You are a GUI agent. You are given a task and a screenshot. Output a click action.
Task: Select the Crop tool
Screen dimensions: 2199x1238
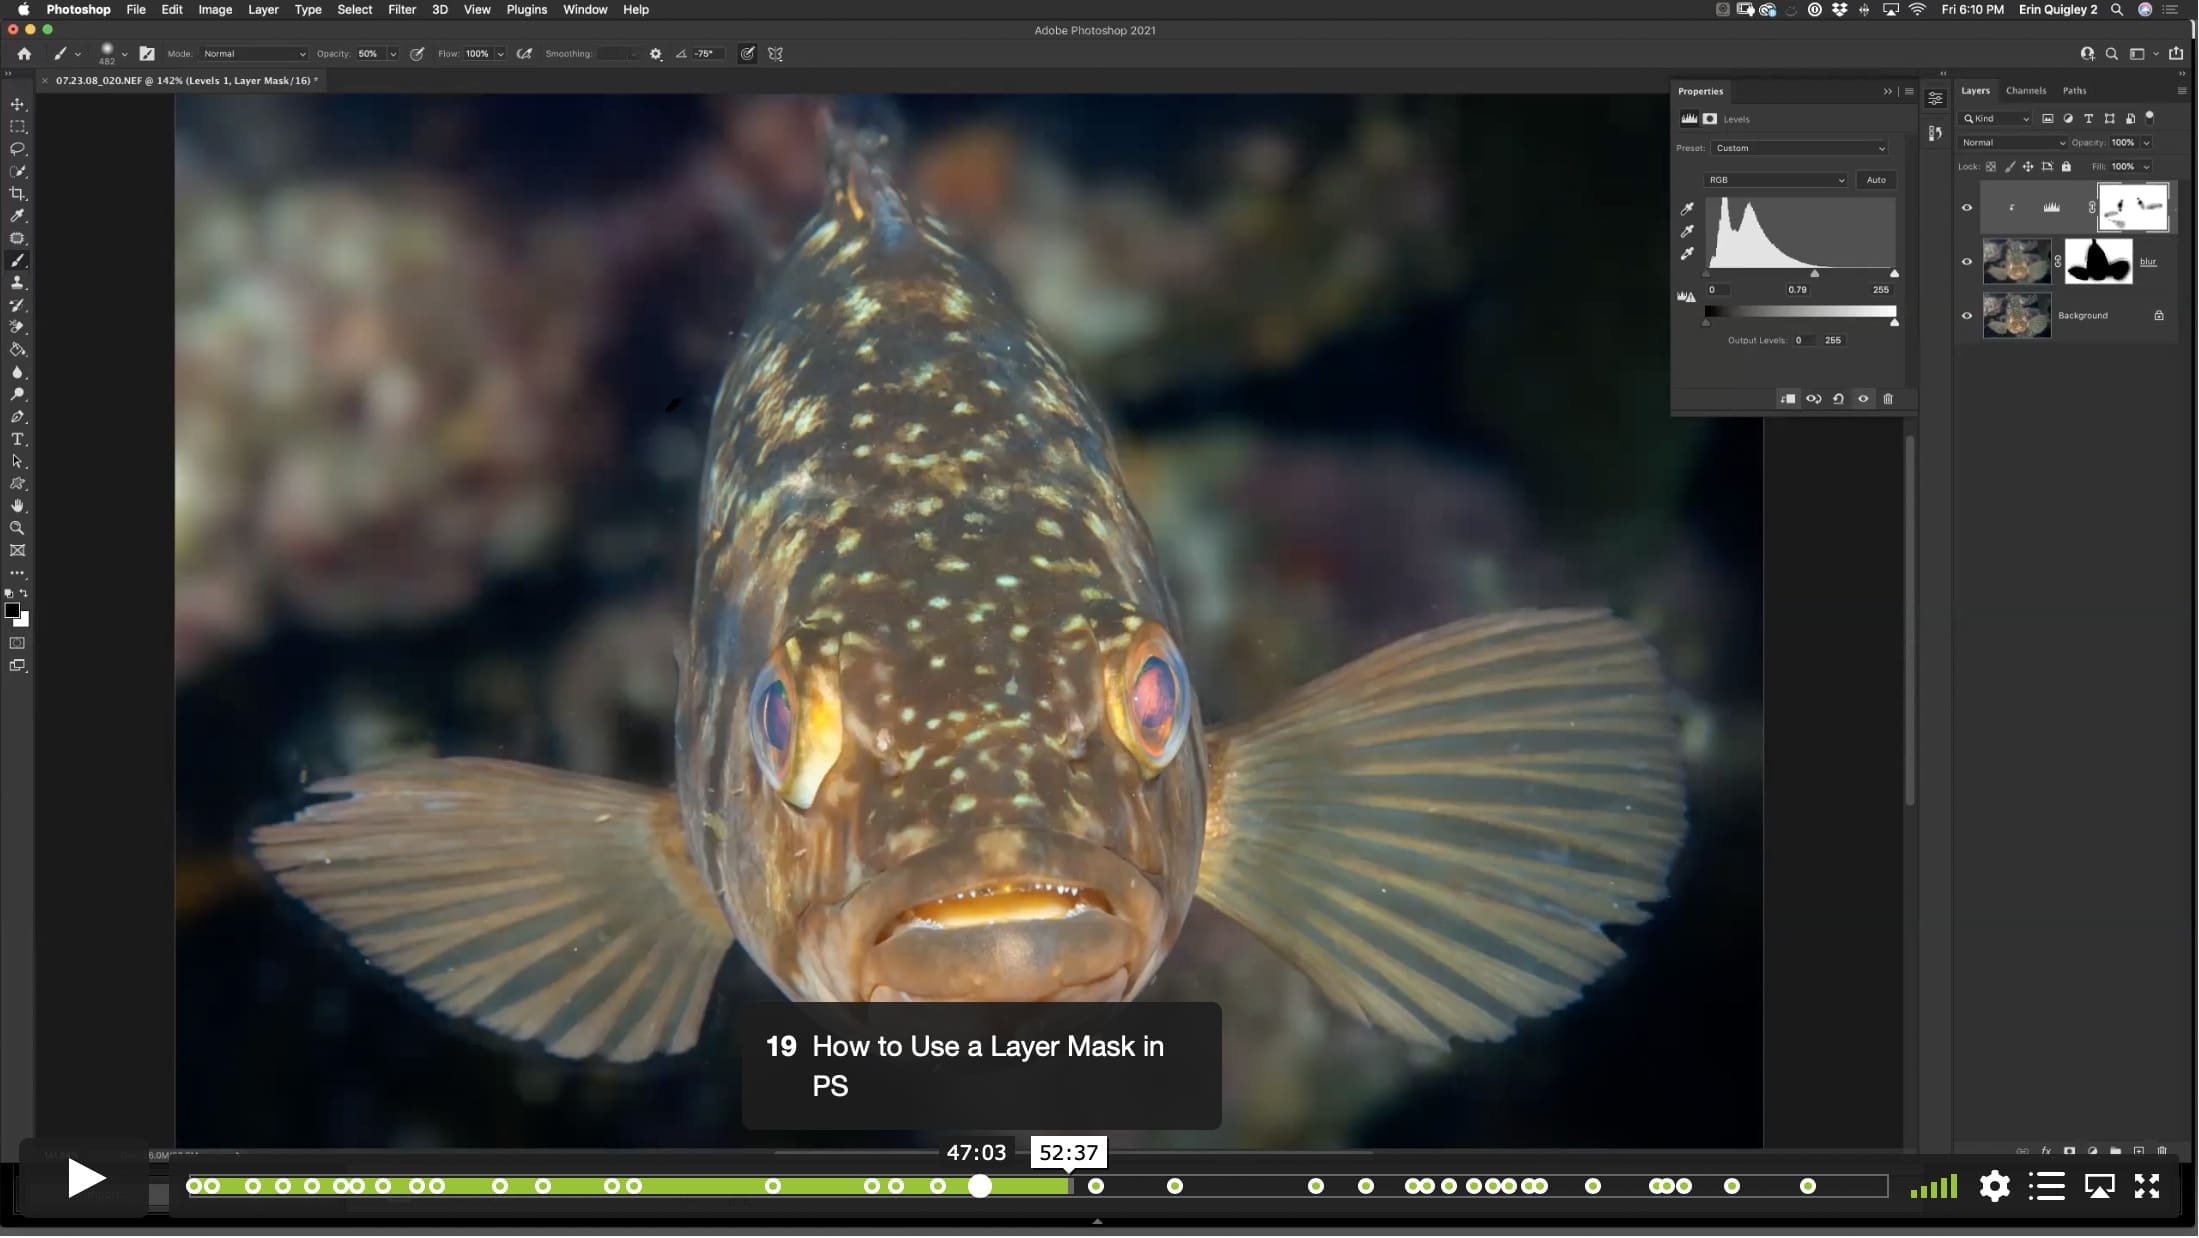point(17,194)
